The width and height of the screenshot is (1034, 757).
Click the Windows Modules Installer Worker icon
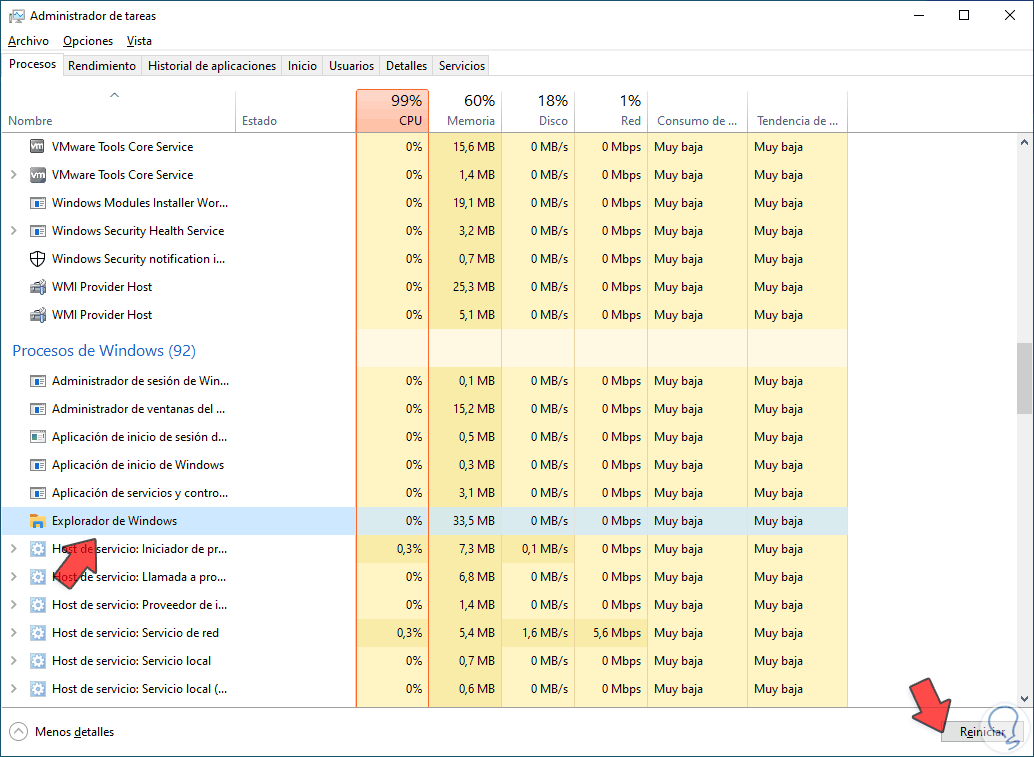tap(38, 203)
